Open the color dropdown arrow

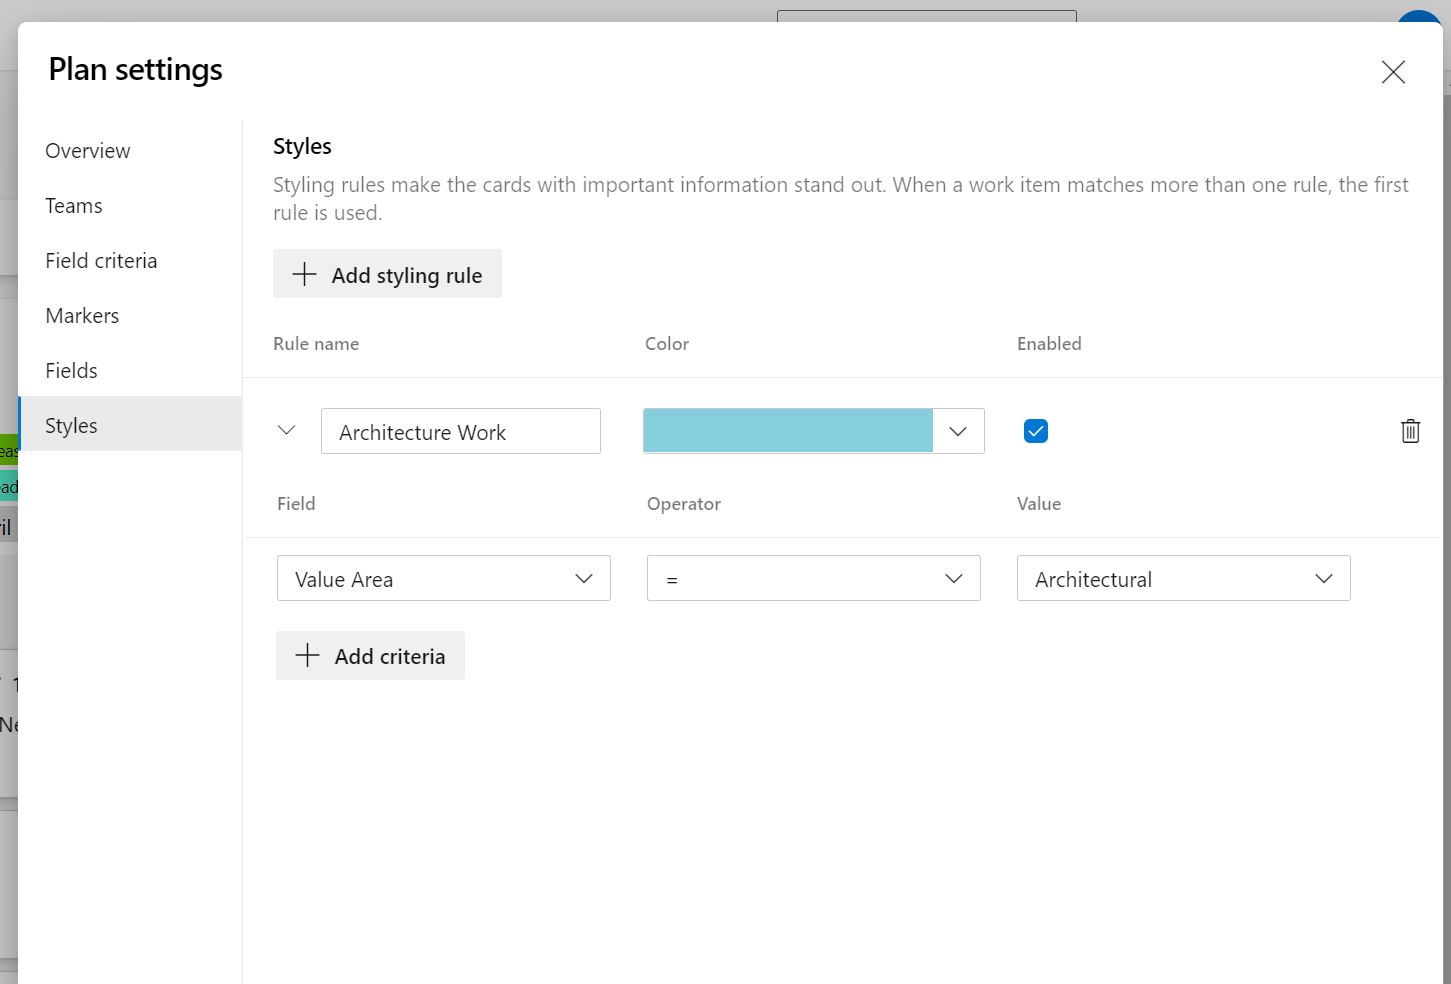[958, 431]
